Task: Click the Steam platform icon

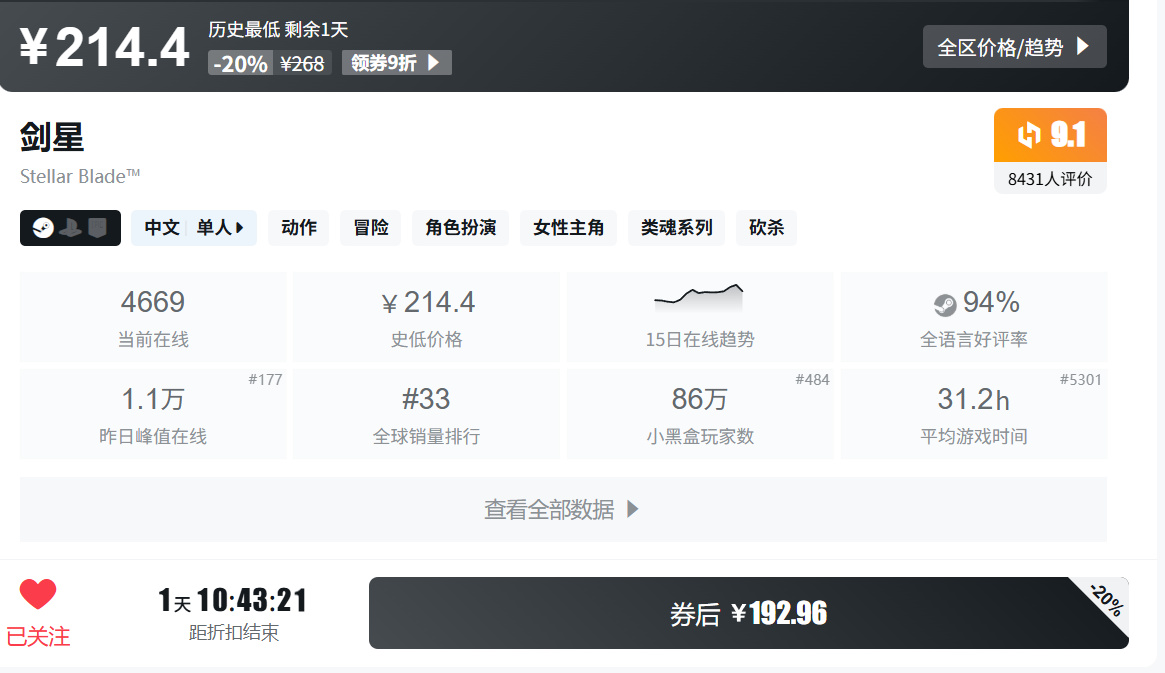Action: pos(43,228)
